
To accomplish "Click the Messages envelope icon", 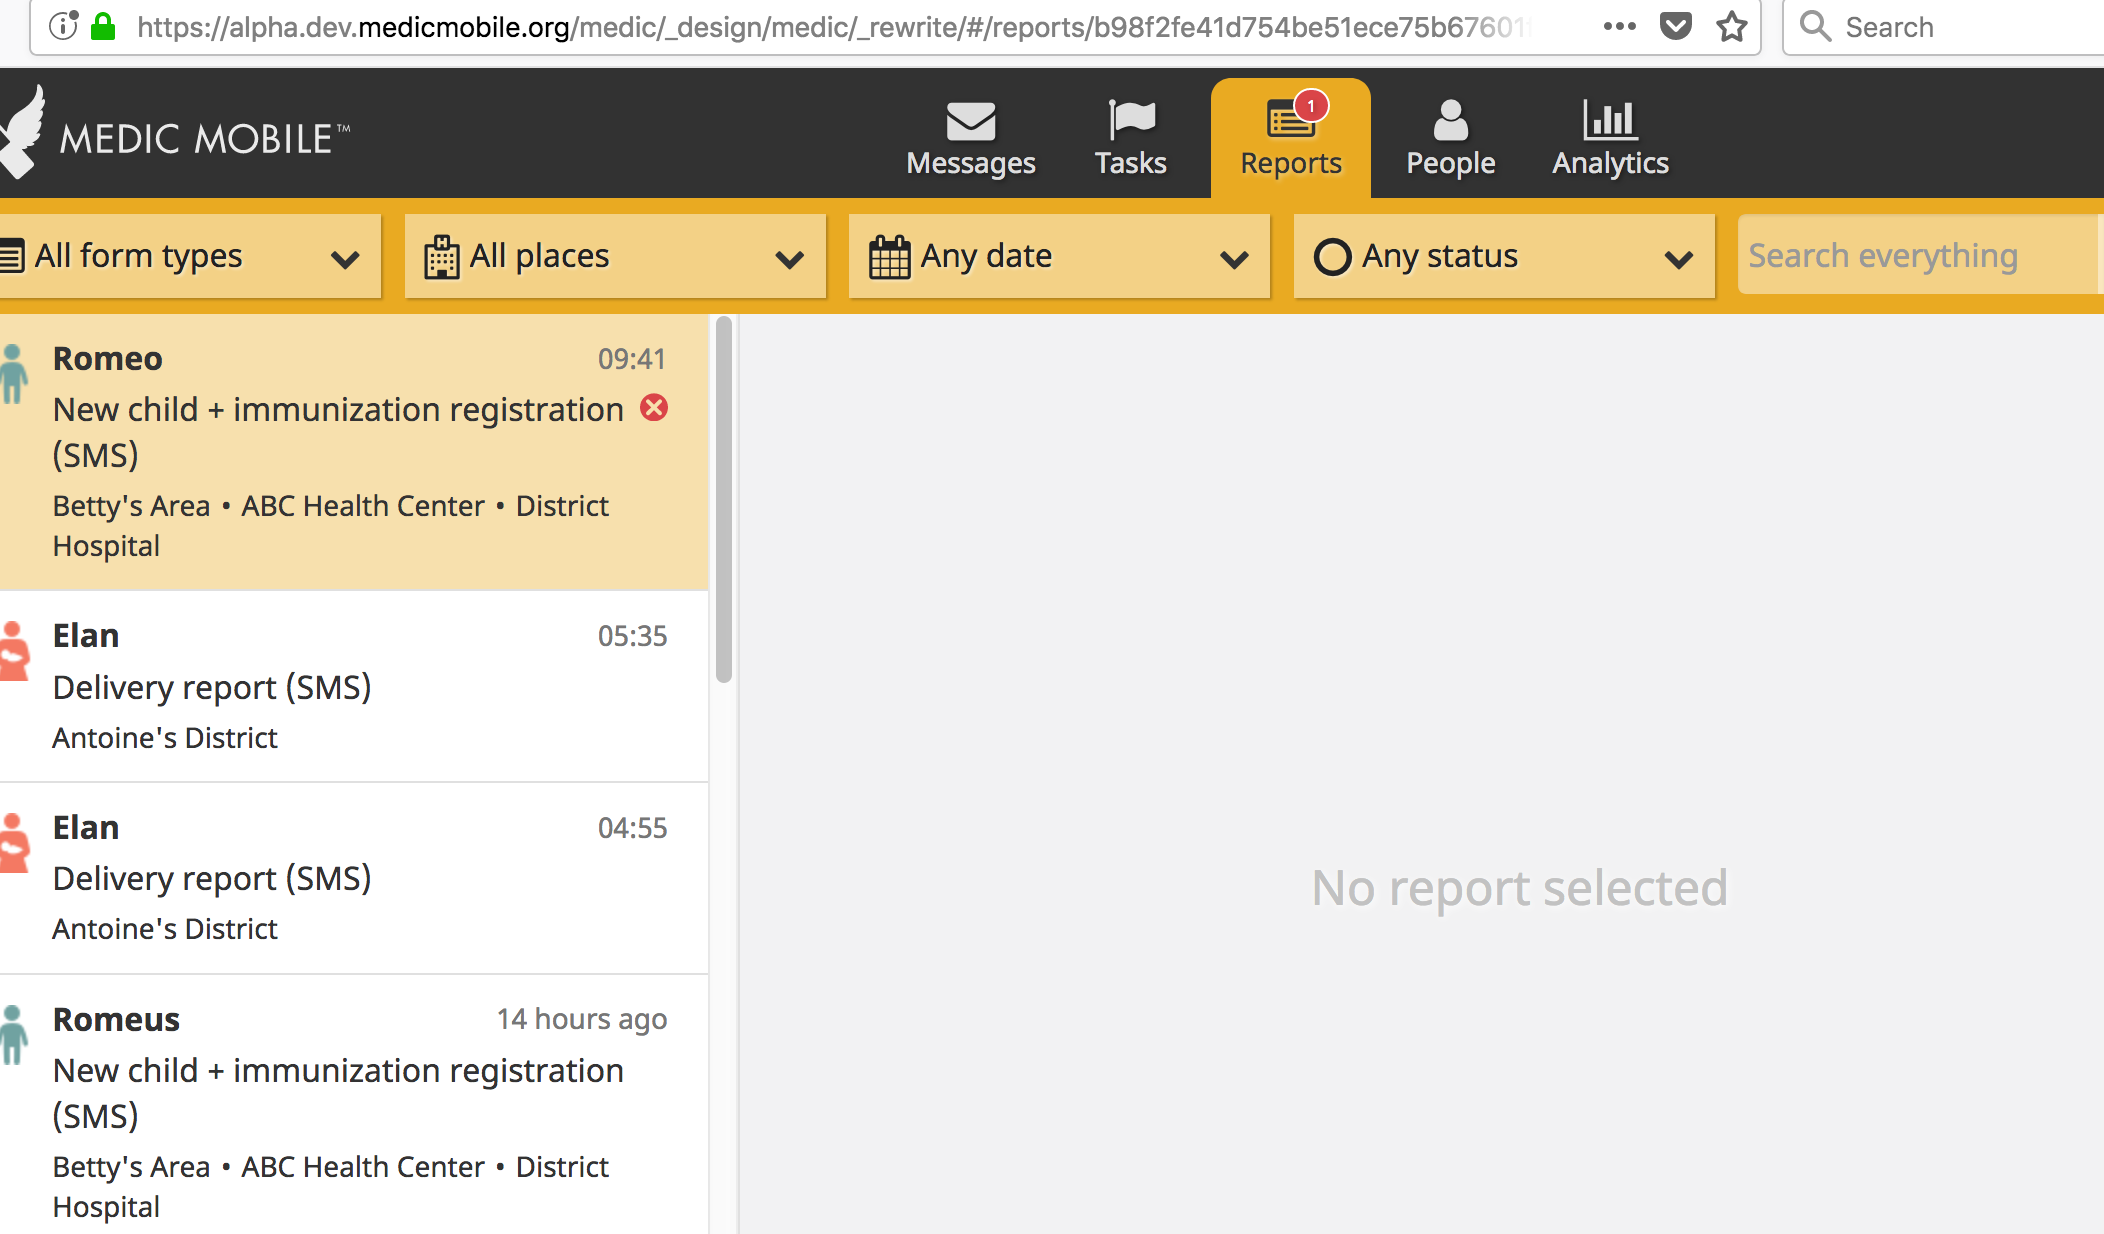I will [x=970, y=123].
